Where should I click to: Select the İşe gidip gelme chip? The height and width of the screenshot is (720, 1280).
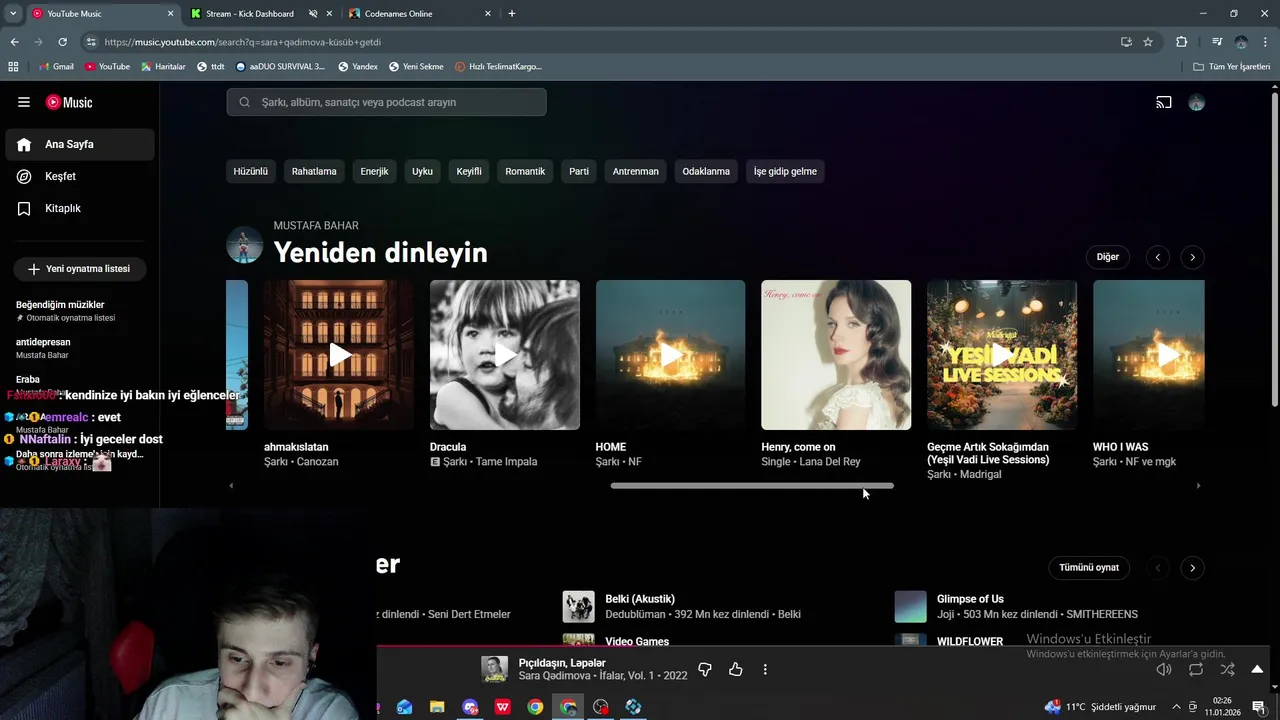click(x=785, y=171)
